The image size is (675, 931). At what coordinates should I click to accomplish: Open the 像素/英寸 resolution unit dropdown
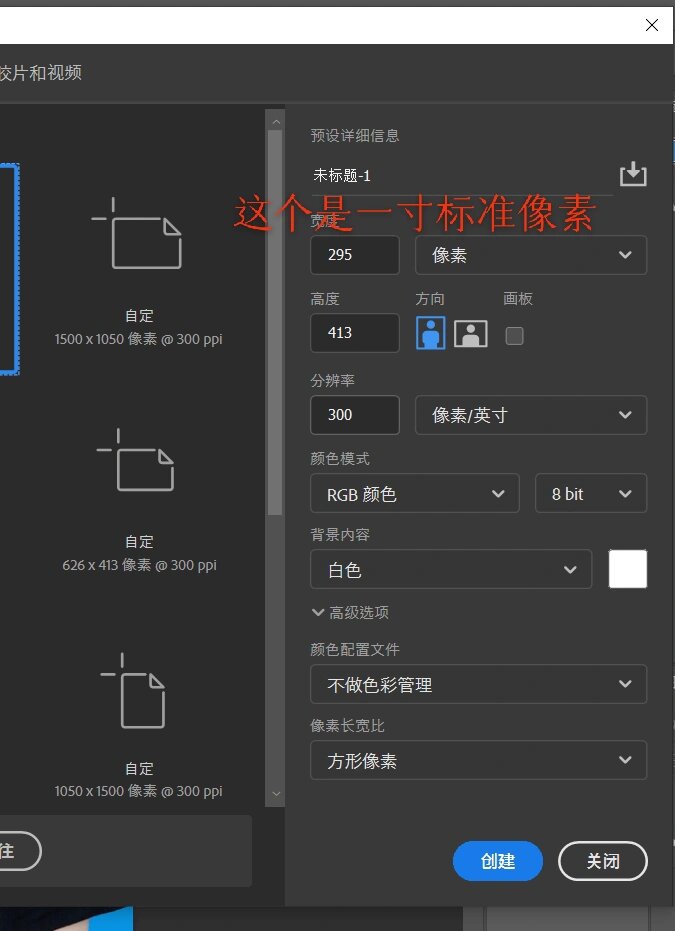pos(531,415)
